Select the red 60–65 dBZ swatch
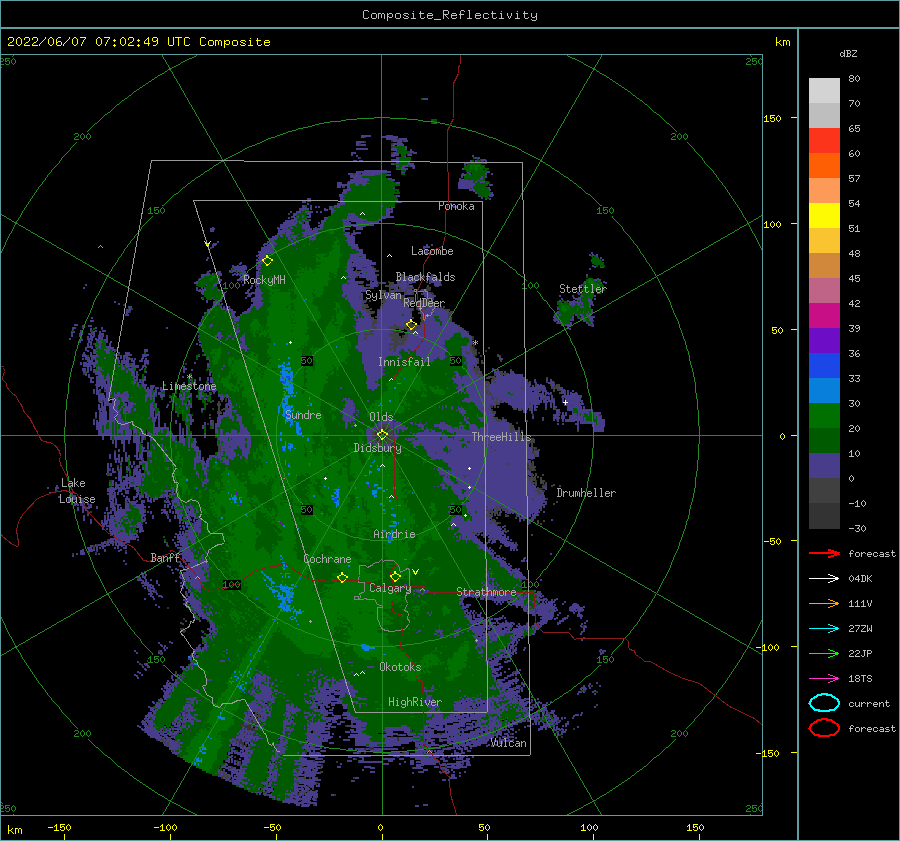Image resolution: width=900 pixels, height=841 pixels. [824, 141]
